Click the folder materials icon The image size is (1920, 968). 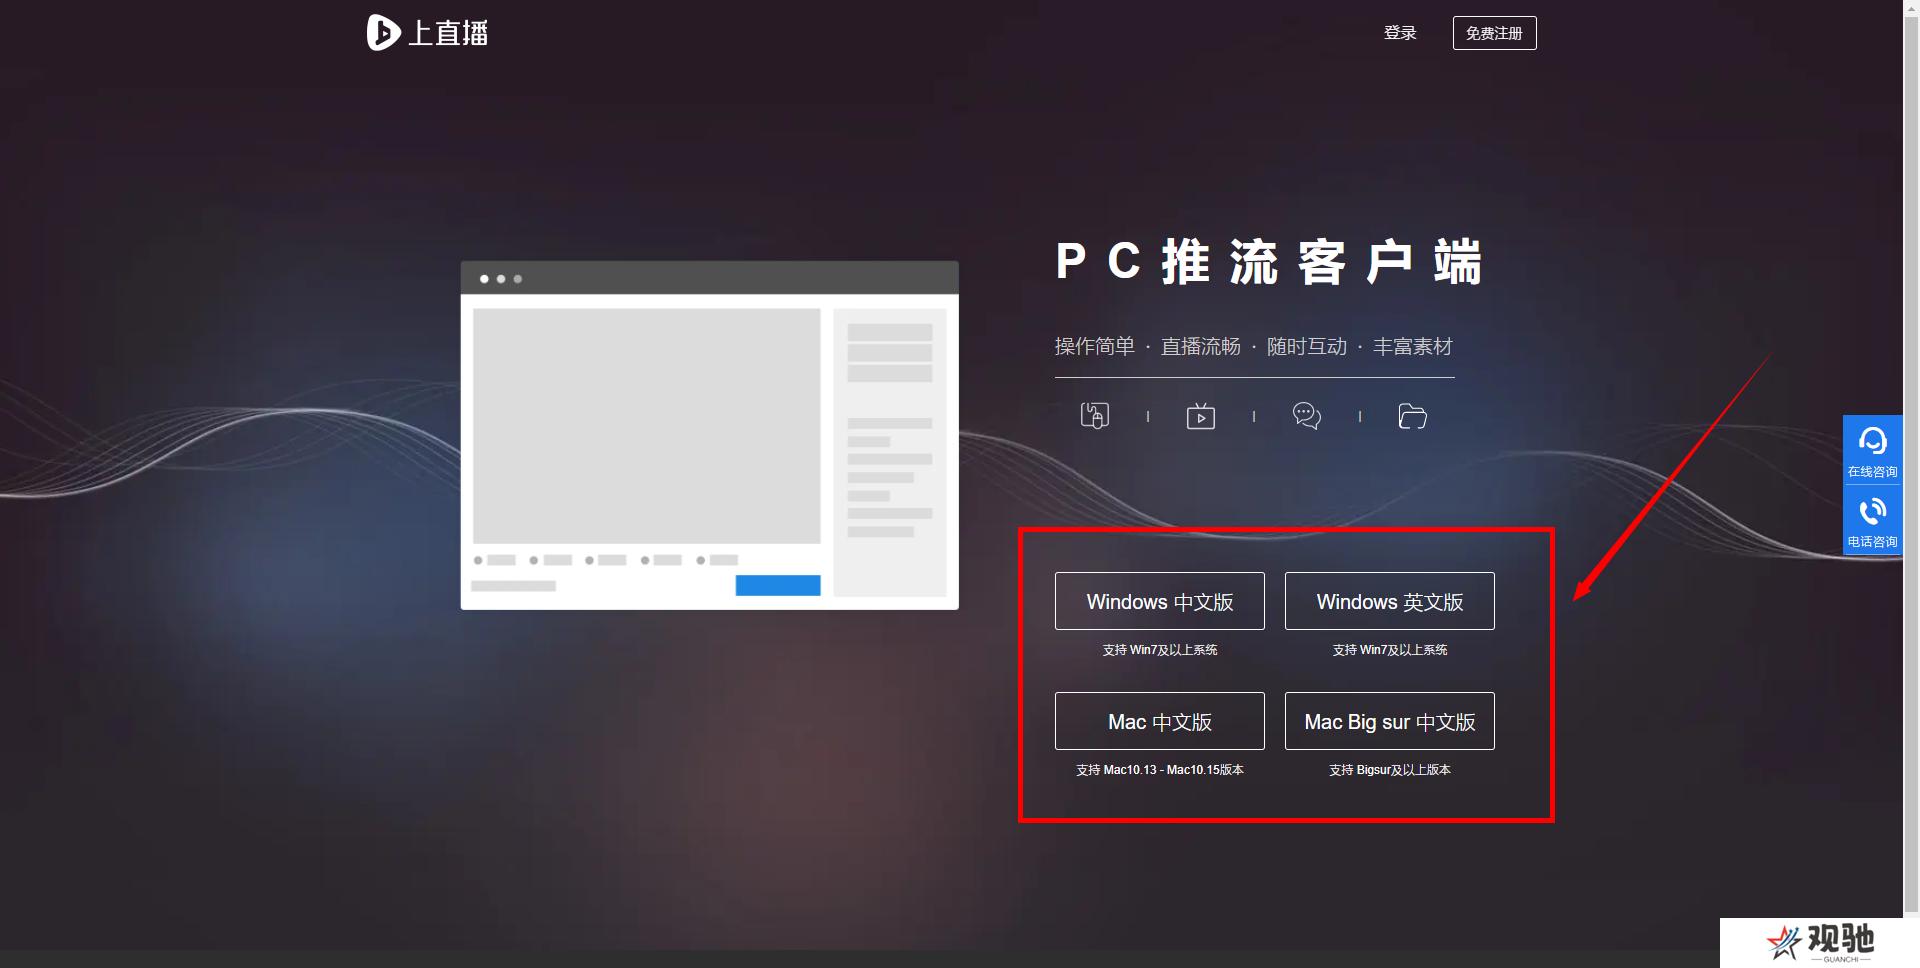click(x=1412, y=416)
